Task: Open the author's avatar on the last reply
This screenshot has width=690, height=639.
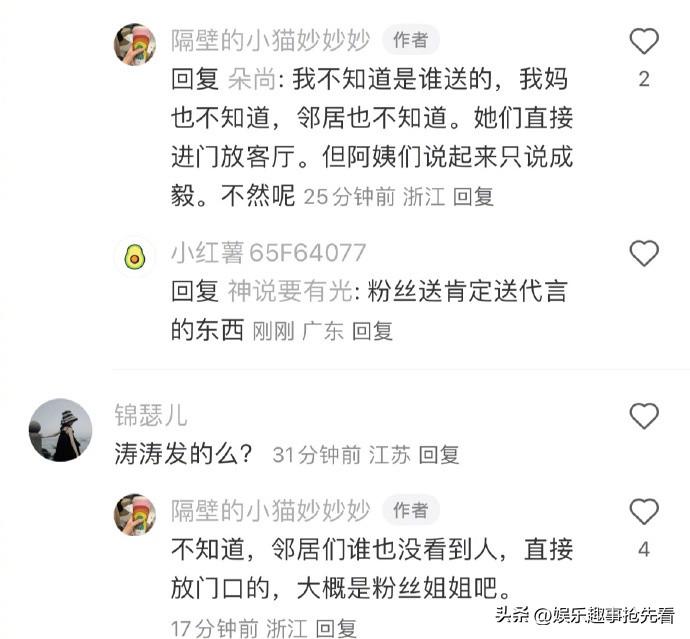Action: click(x=135, y=514)
